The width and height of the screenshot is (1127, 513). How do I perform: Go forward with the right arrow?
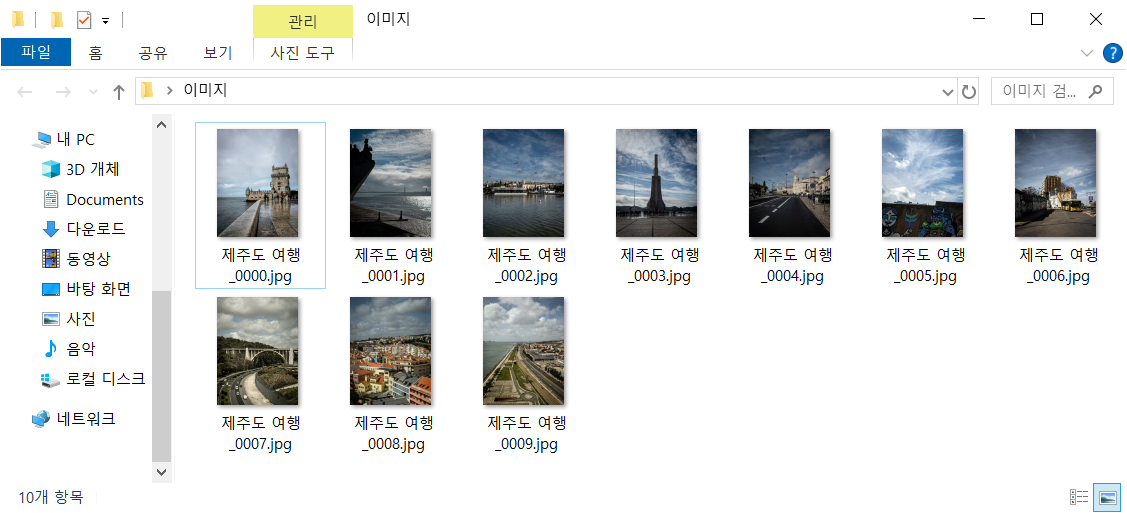(x=63, y=91)
